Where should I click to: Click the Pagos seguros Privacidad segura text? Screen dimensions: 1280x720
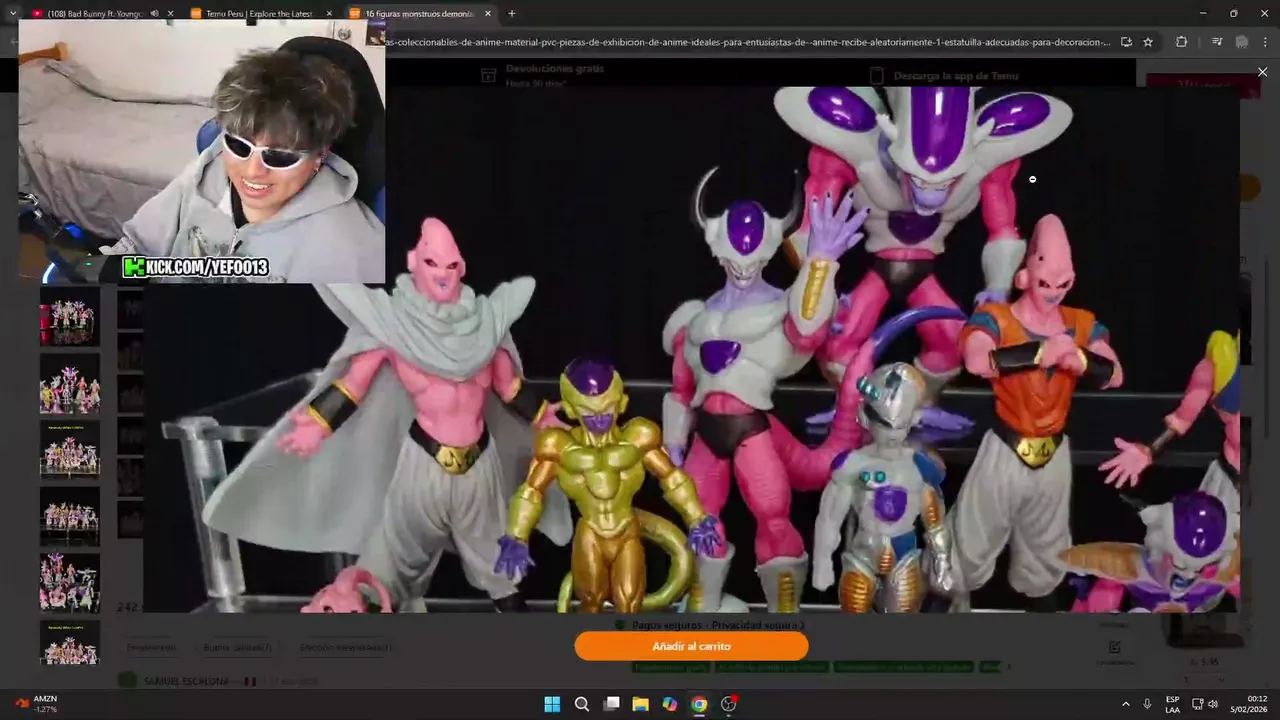[716, 625]
